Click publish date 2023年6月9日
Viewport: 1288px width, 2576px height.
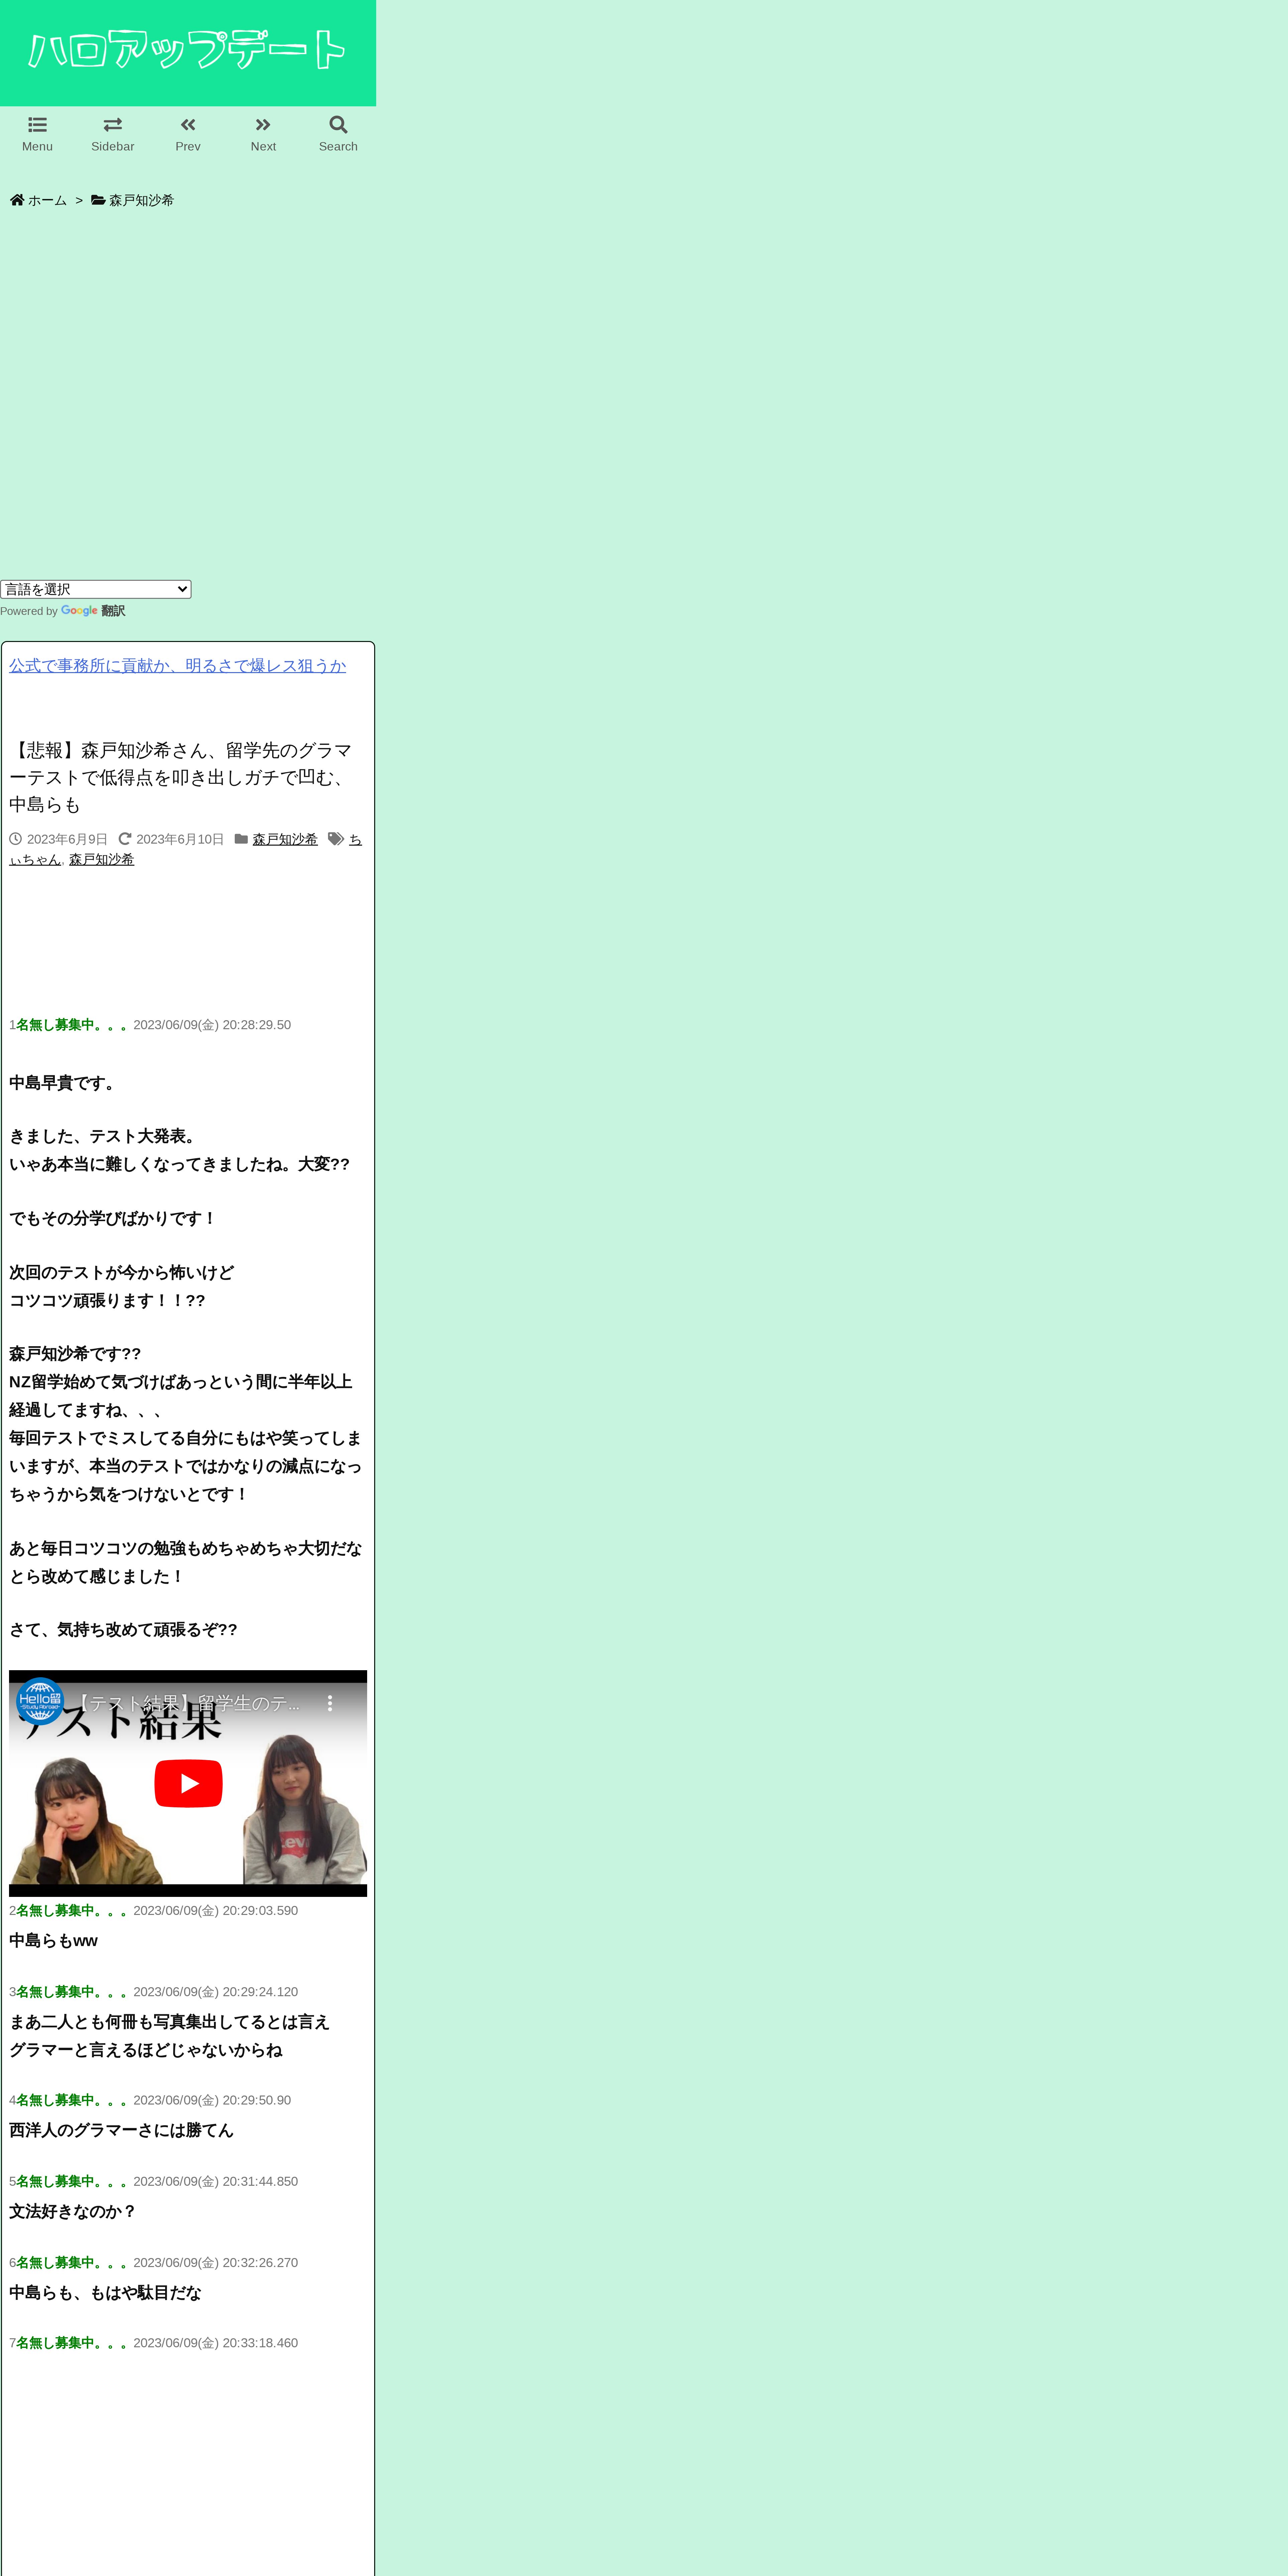(x=67, y=839)
